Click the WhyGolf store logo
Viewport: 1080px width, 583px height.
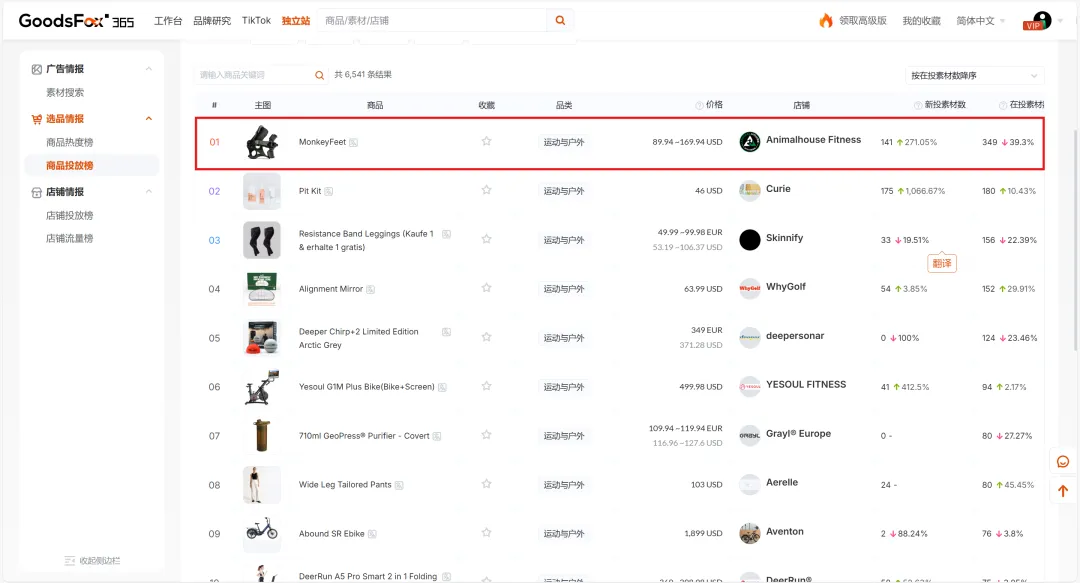[x=749, y=289]
